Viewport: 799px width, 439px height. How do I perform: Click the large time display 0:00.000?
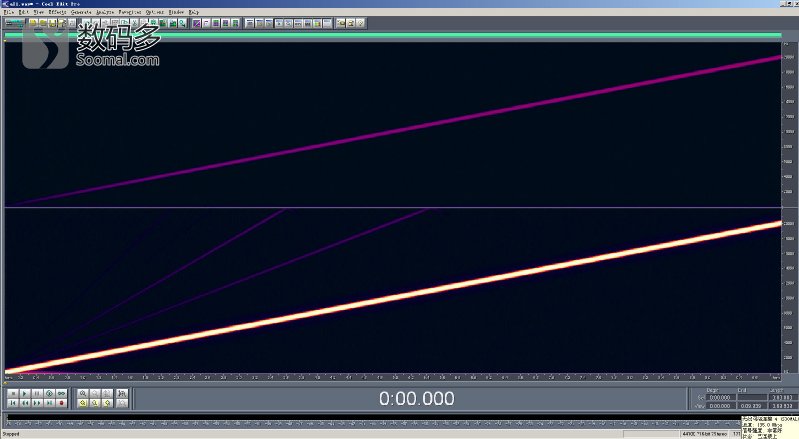(x=415, y=399)
